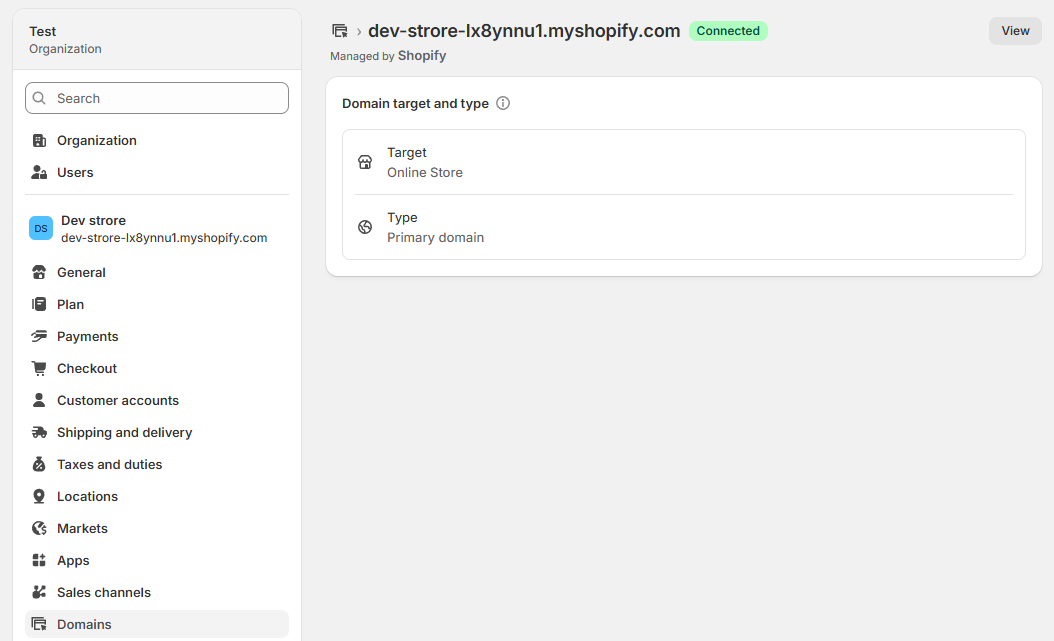Click the Payments hand icon
This screenshot has height=641, width=1054.
point(39,337)
